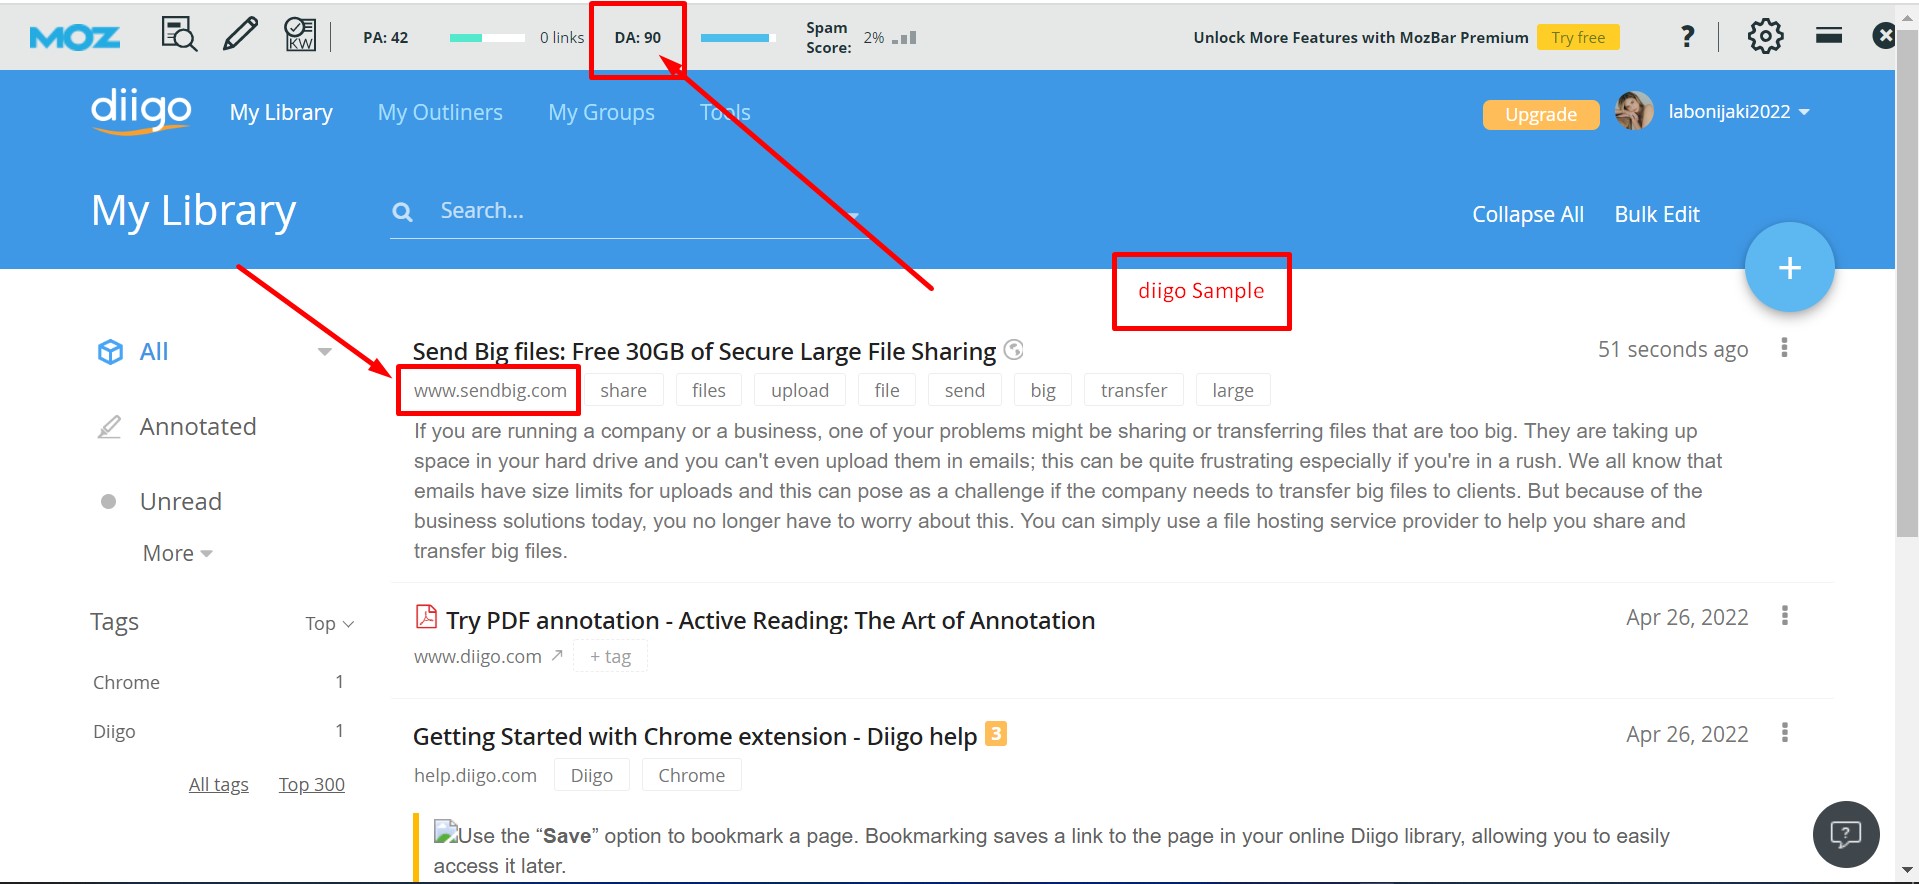
Task: Click Bulk Edit
Action: 1657,214
